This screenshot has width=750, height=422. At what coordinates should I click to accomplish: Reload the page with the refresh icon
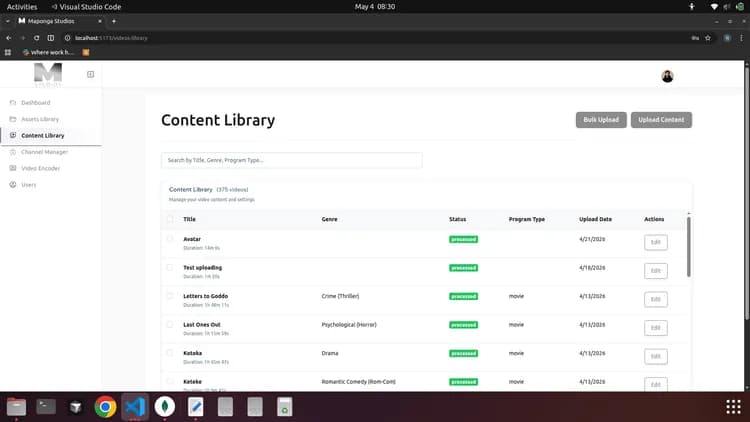click(36, 38)
